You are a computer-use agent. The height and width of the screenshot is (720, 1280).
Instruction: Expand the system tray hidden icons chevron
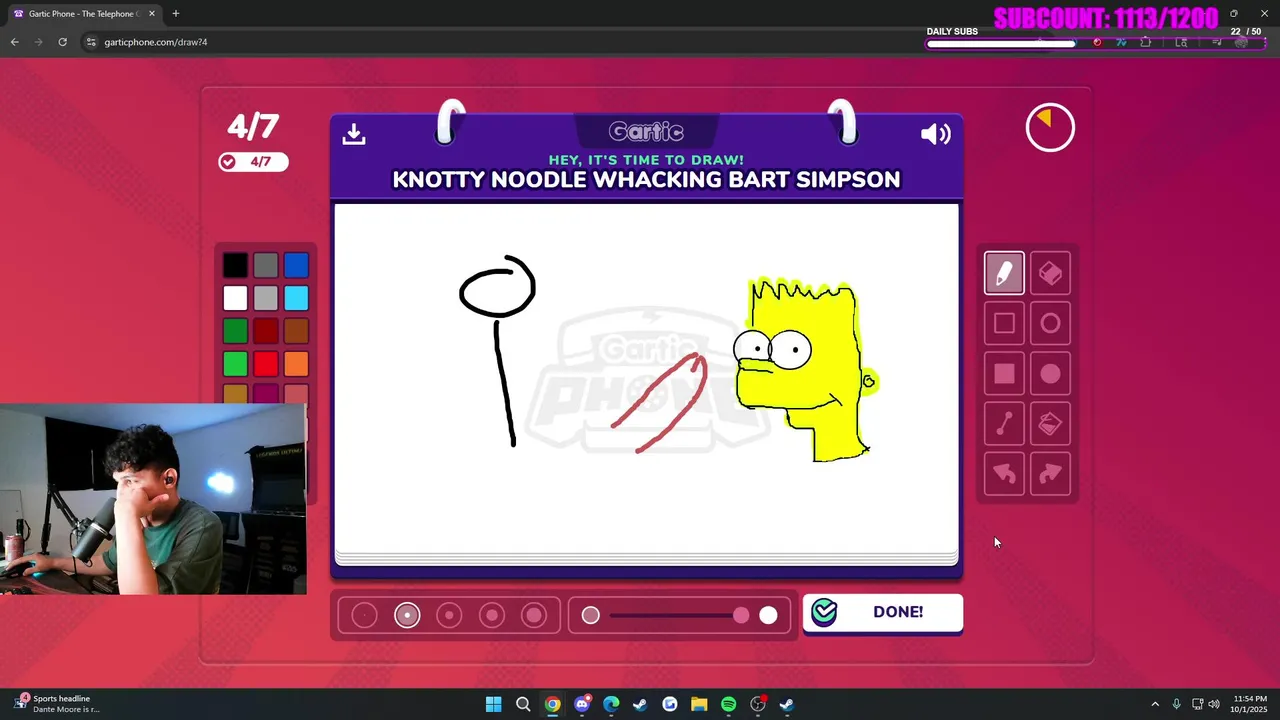point(1155,704)
